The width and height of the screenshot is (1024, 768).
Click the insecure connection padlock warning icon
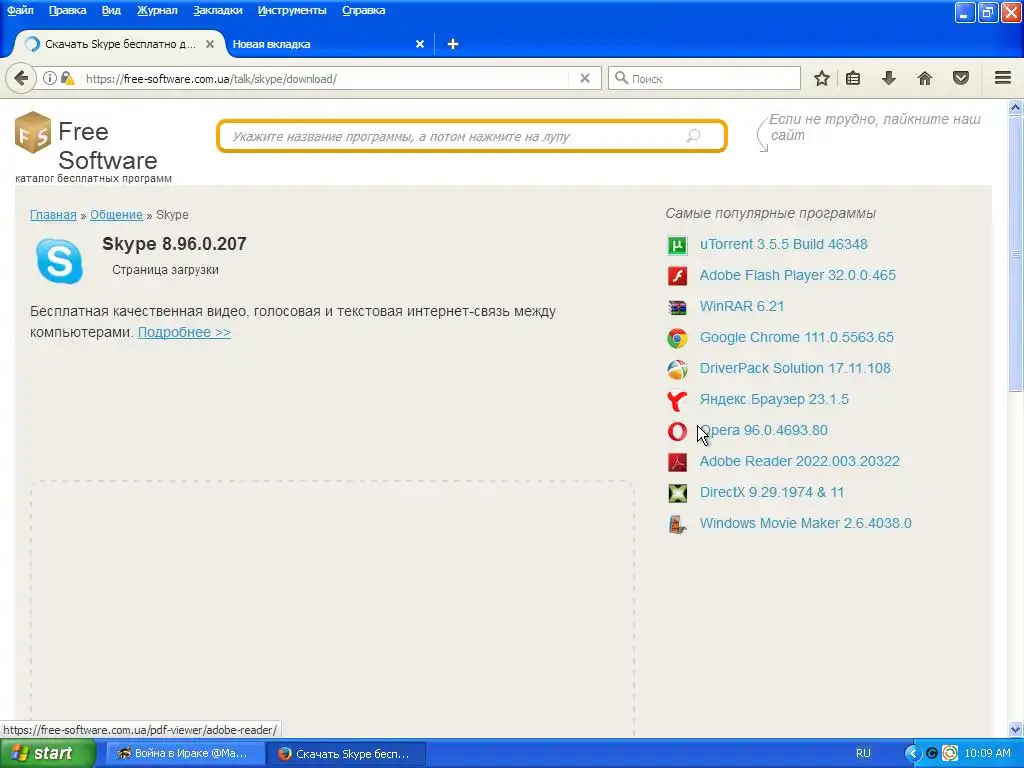click(x=67, y=78)
